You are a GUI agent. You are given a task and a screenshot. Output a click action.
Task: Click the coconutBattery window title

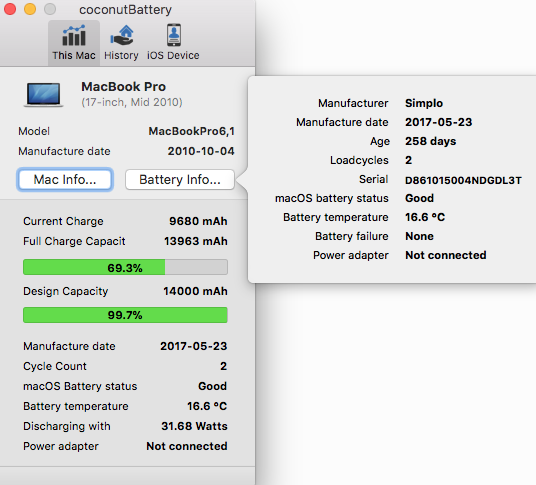click(125, 10)
